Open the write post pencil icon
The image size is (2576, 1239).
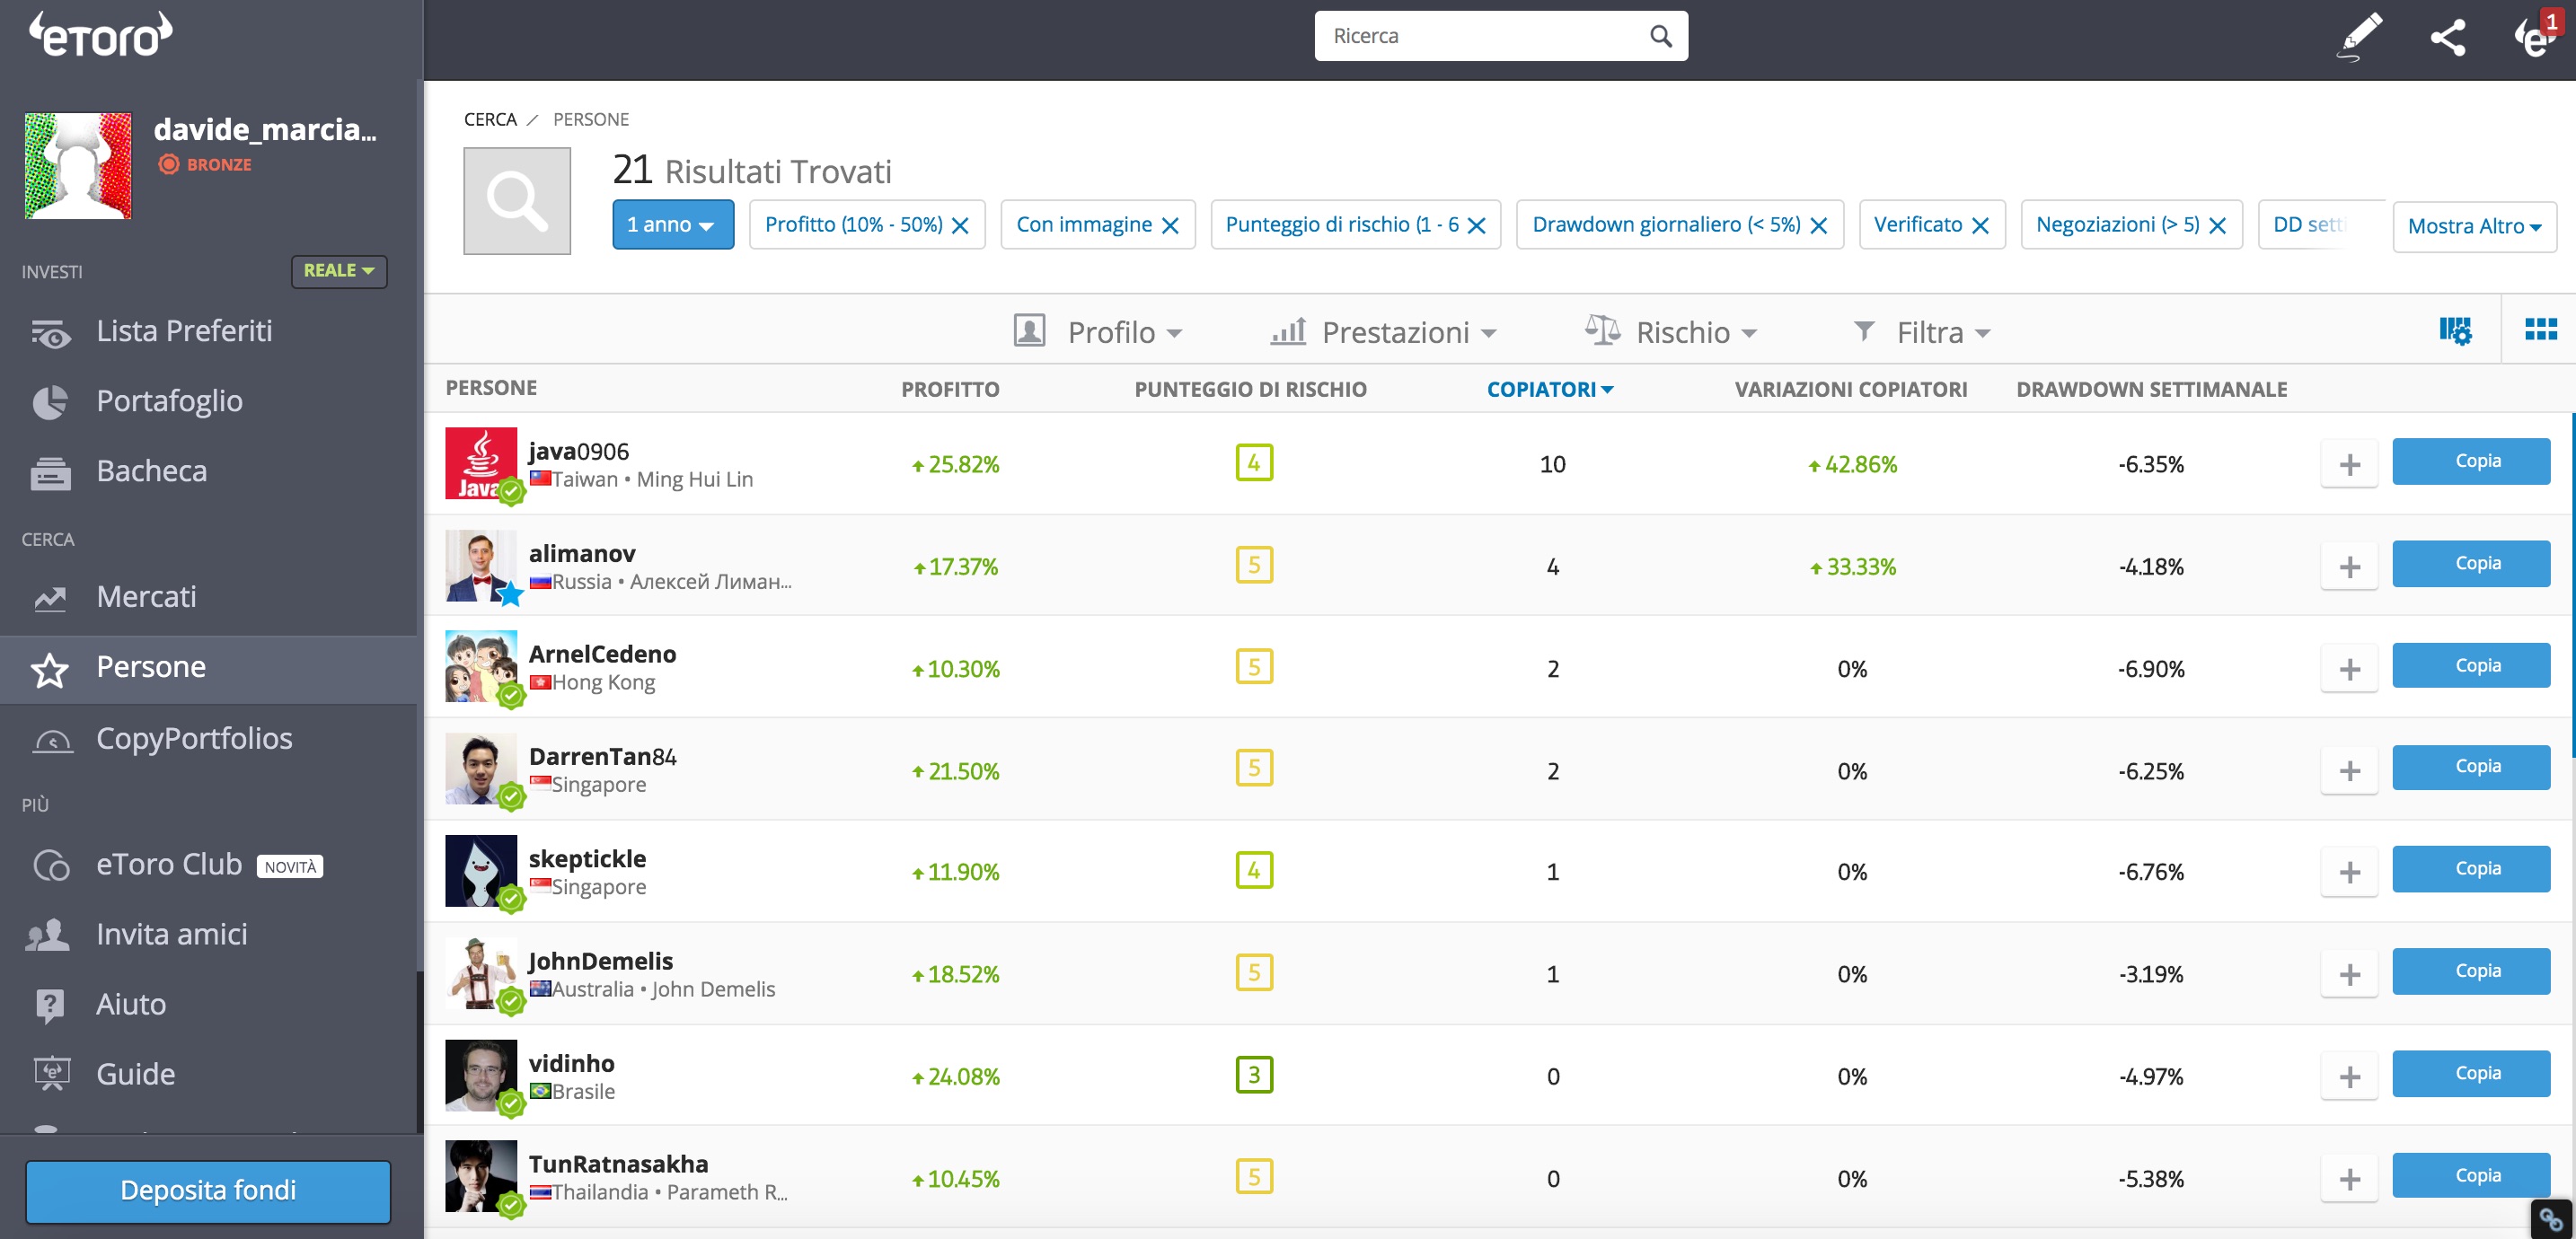2359,37
